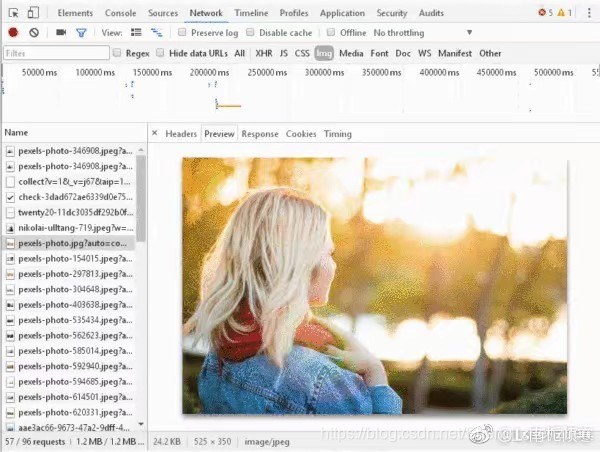600x452 pixels.
Task: Toggle waterfall overview view icon
Action: (157, 33)
